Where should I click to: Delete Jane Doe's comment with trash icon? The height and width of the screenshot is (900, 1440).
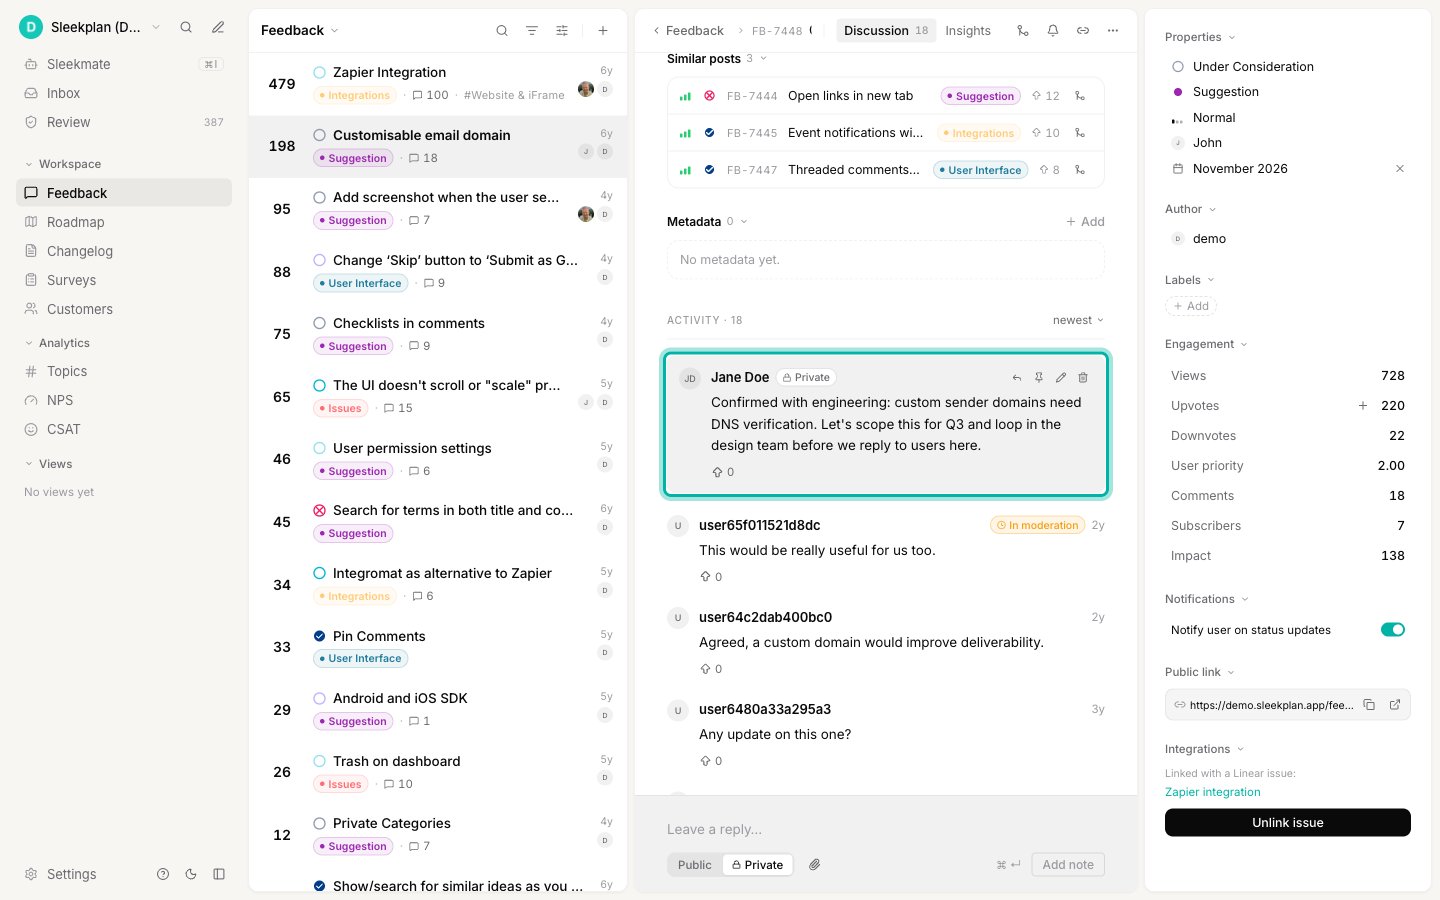[1083, 378]
